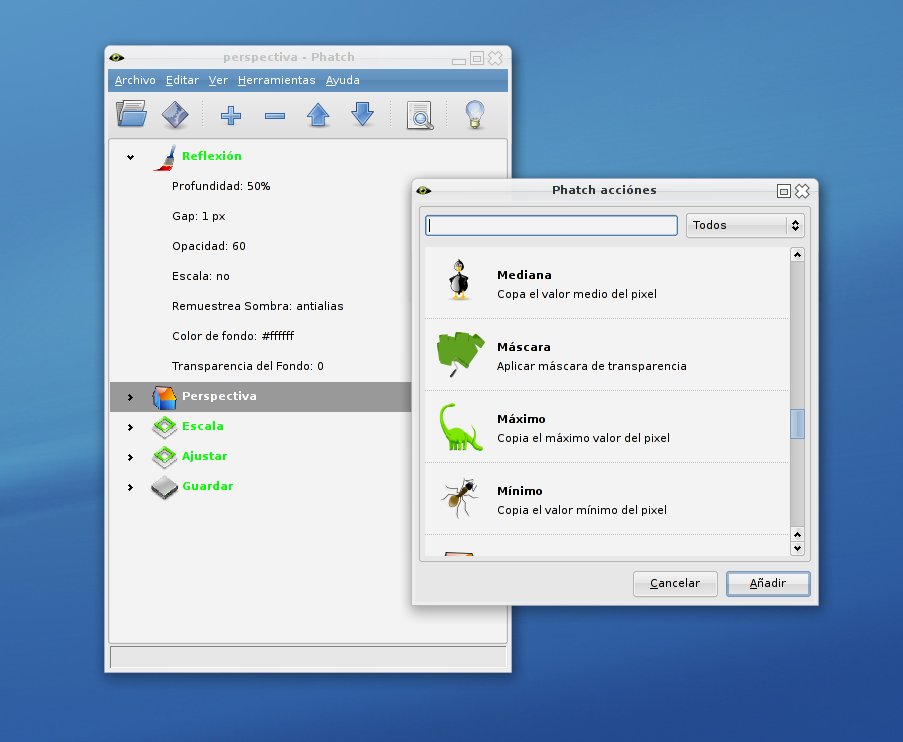Click the Perspectiva cube icon

(x=164, y=397)
